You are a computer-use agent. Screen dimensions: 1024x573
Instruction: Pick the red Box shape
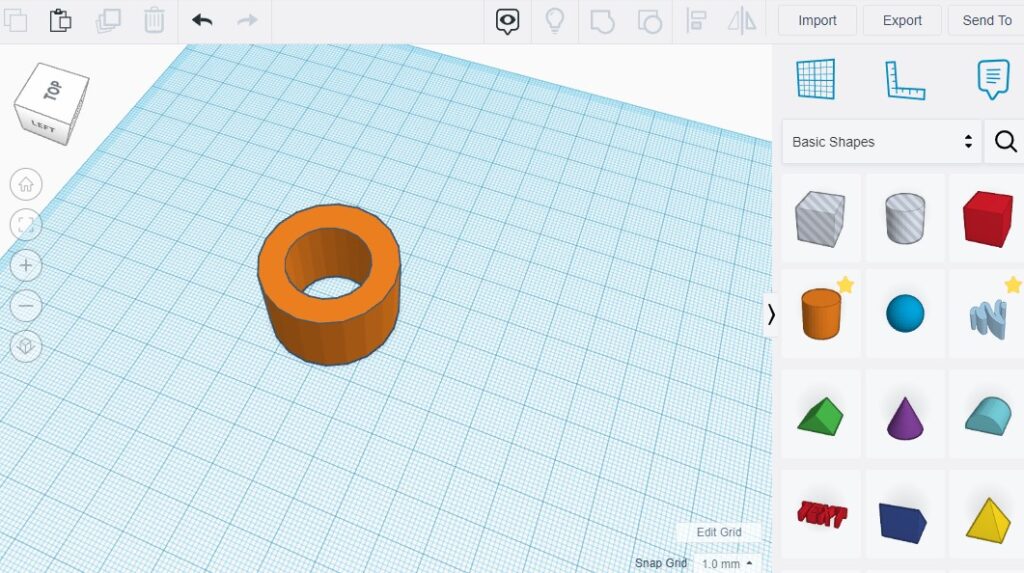(987, 219)
